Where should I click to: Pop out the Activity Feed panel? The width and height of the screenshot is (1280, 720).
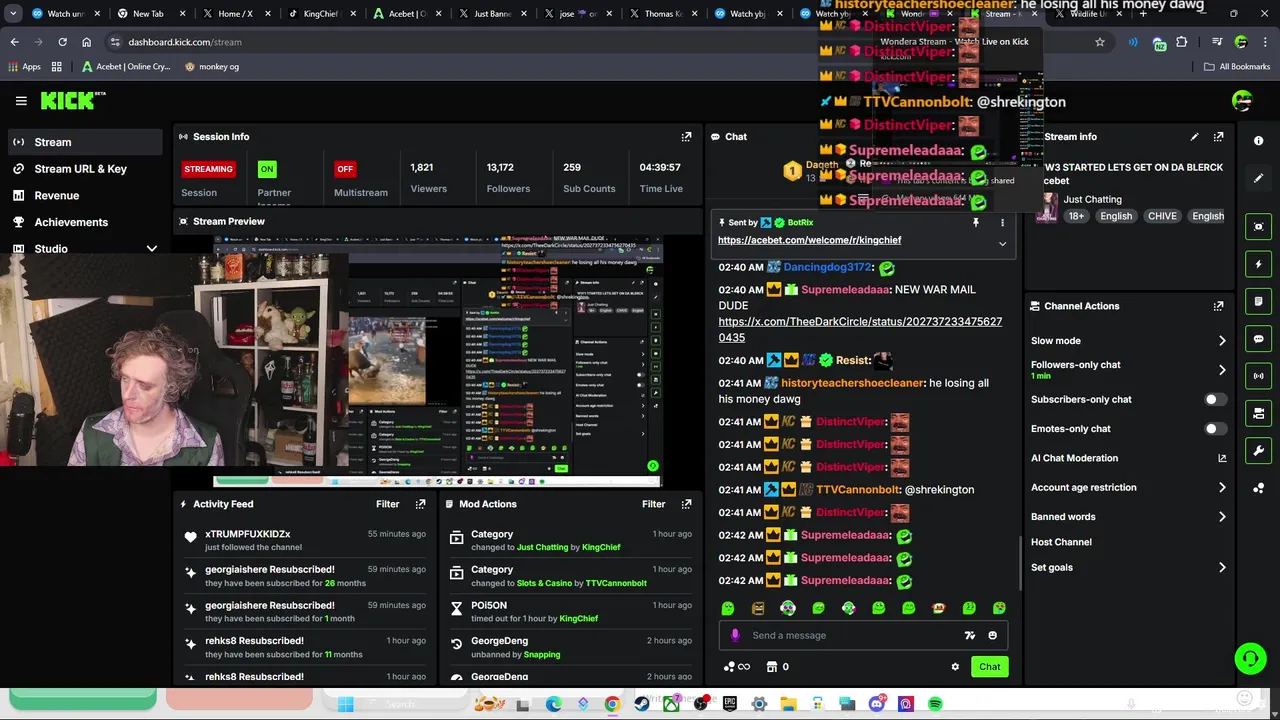coord(420,504)
